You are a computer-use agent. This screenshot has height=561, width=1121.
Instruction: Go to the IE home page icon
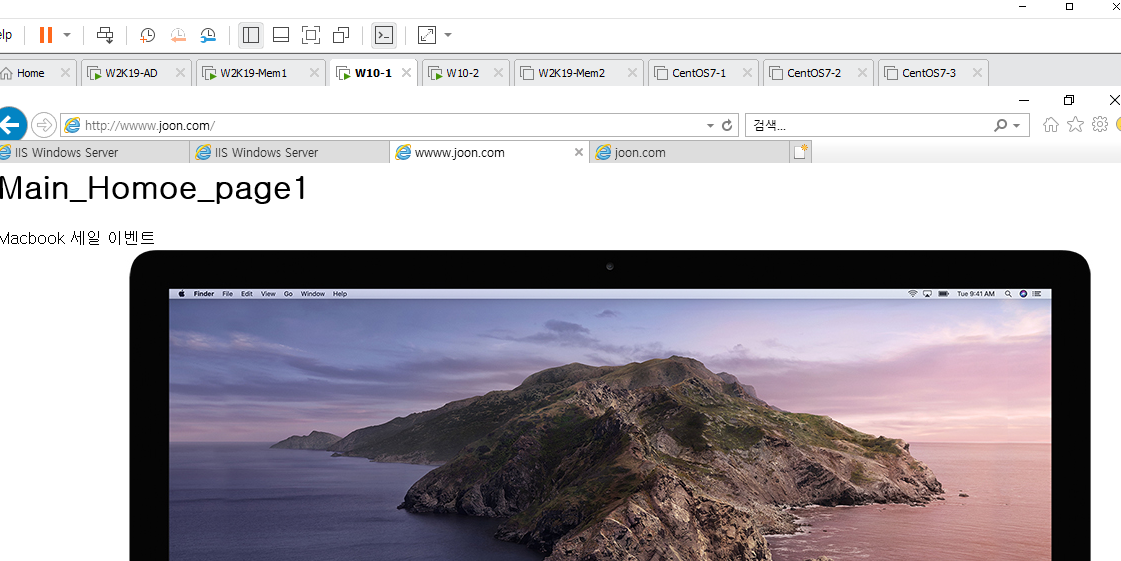pos(1050,125)
